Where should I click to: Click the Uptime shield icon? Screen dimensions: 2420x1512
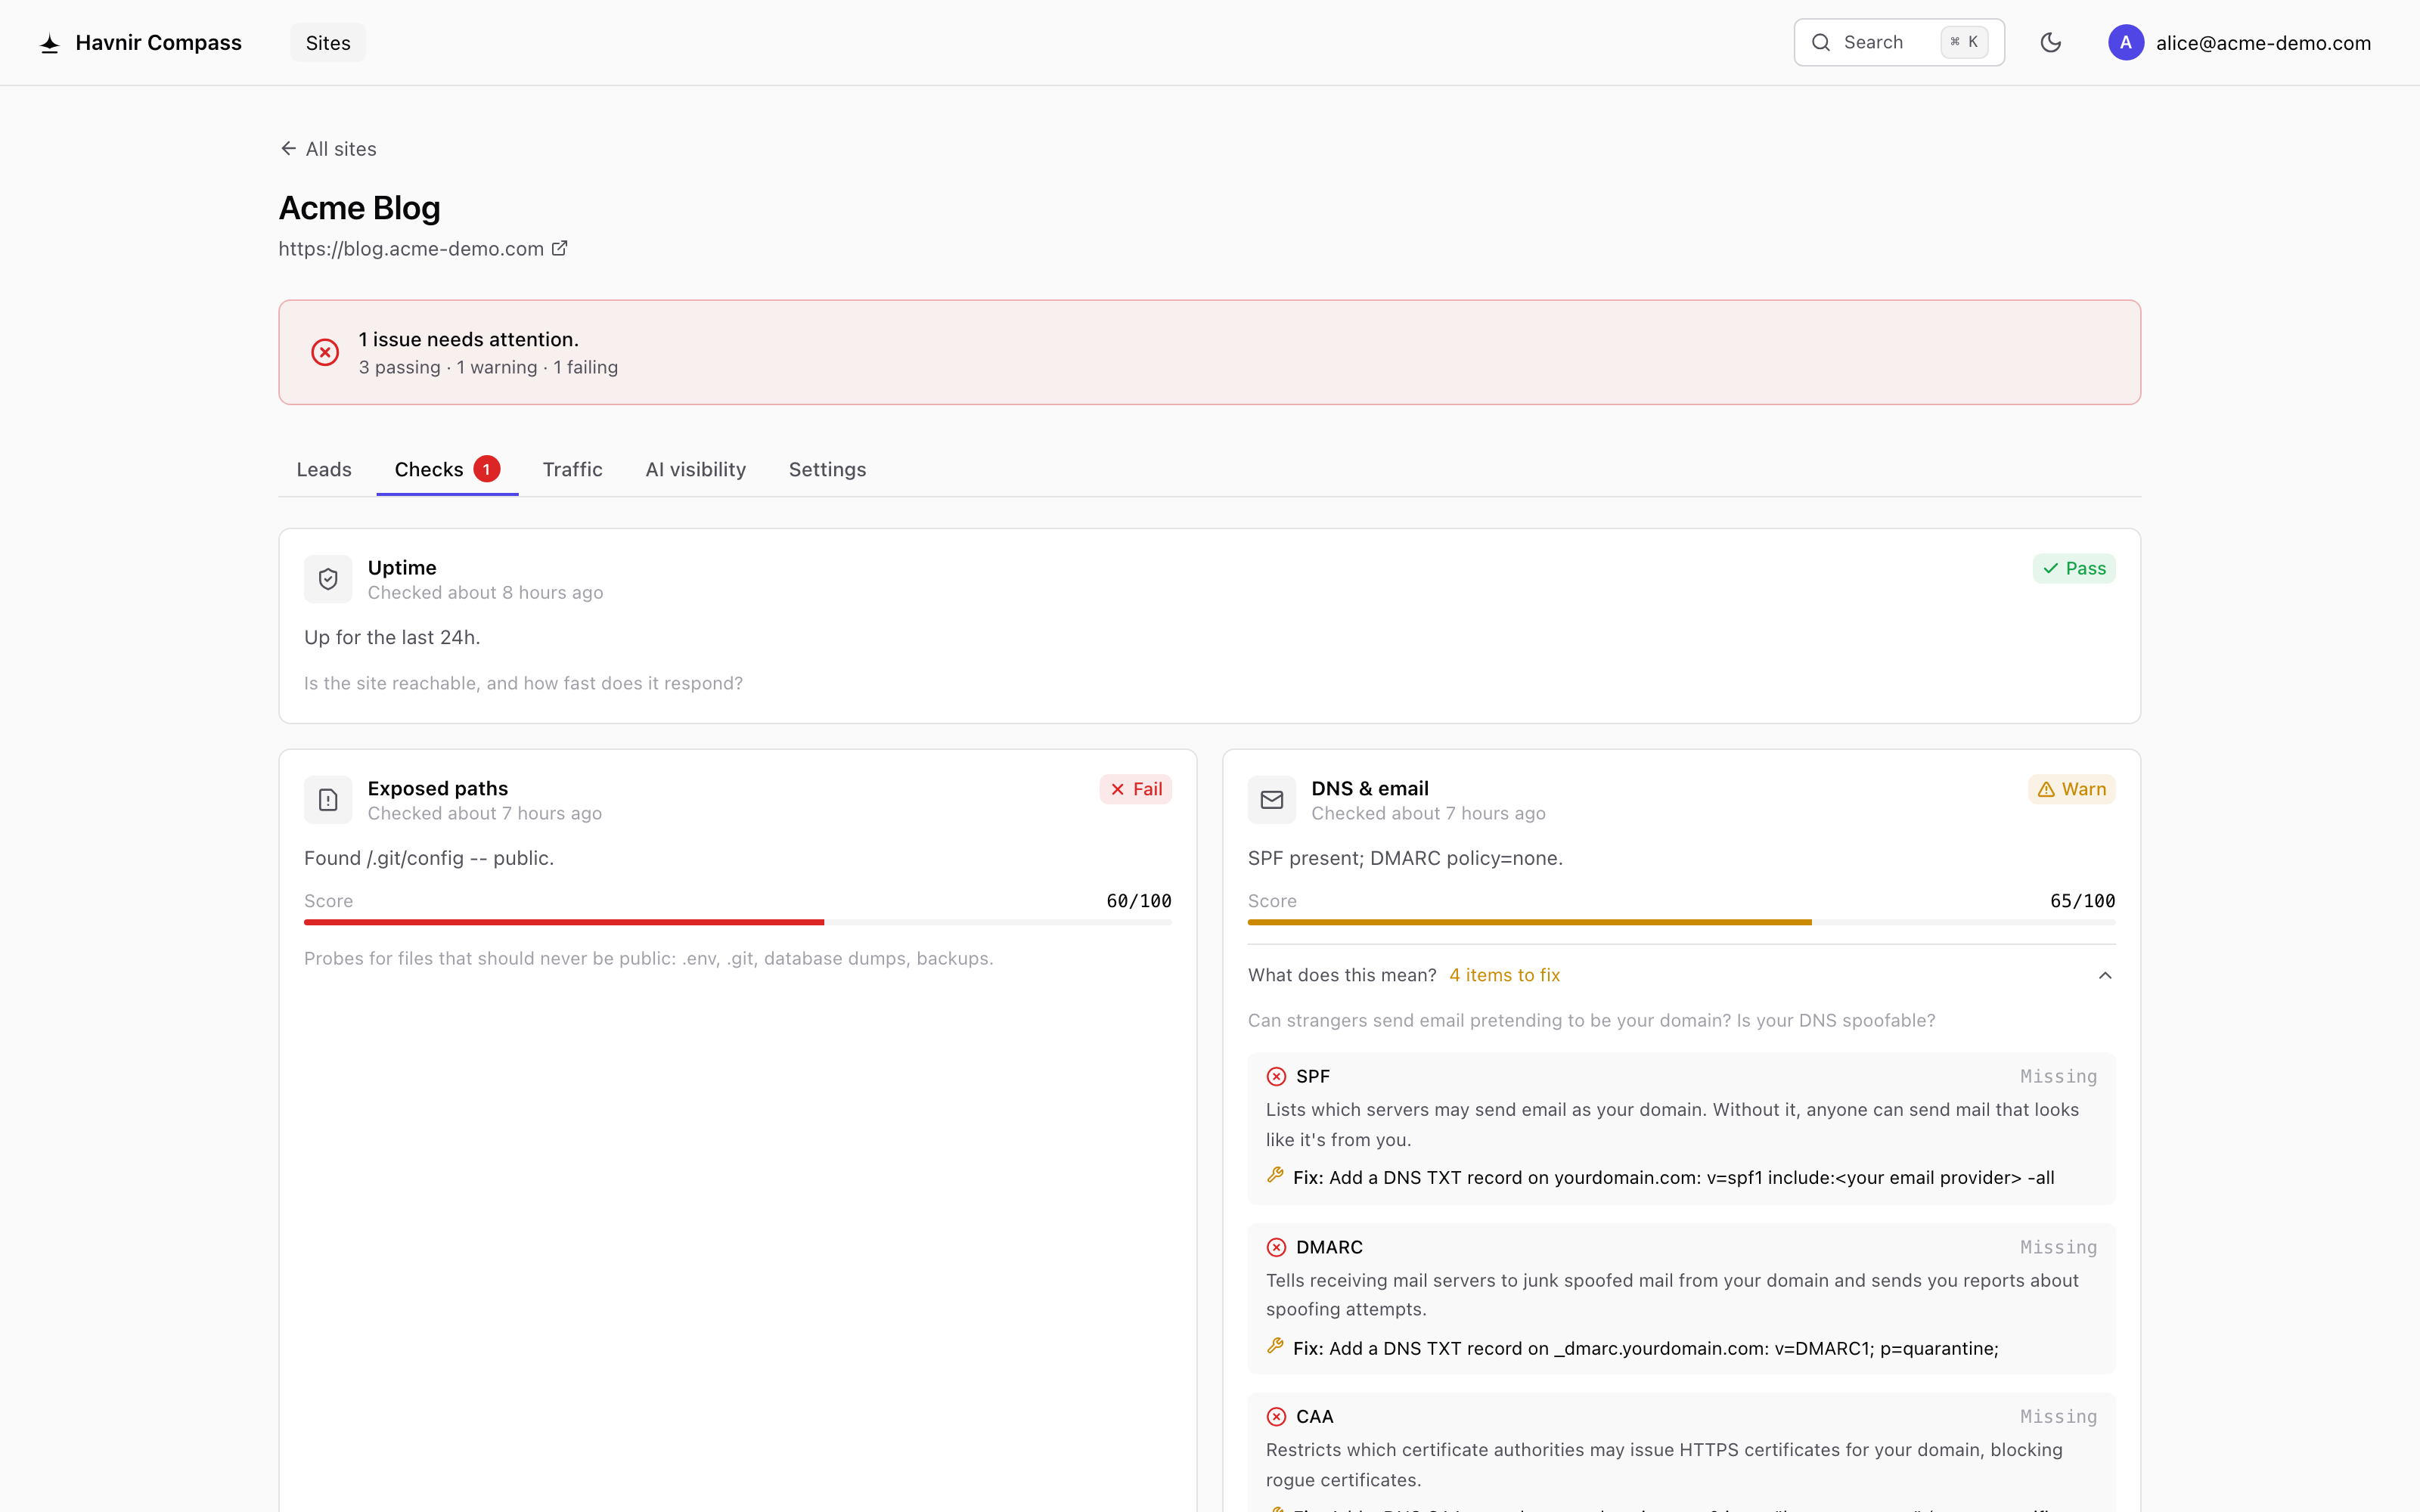328,579
